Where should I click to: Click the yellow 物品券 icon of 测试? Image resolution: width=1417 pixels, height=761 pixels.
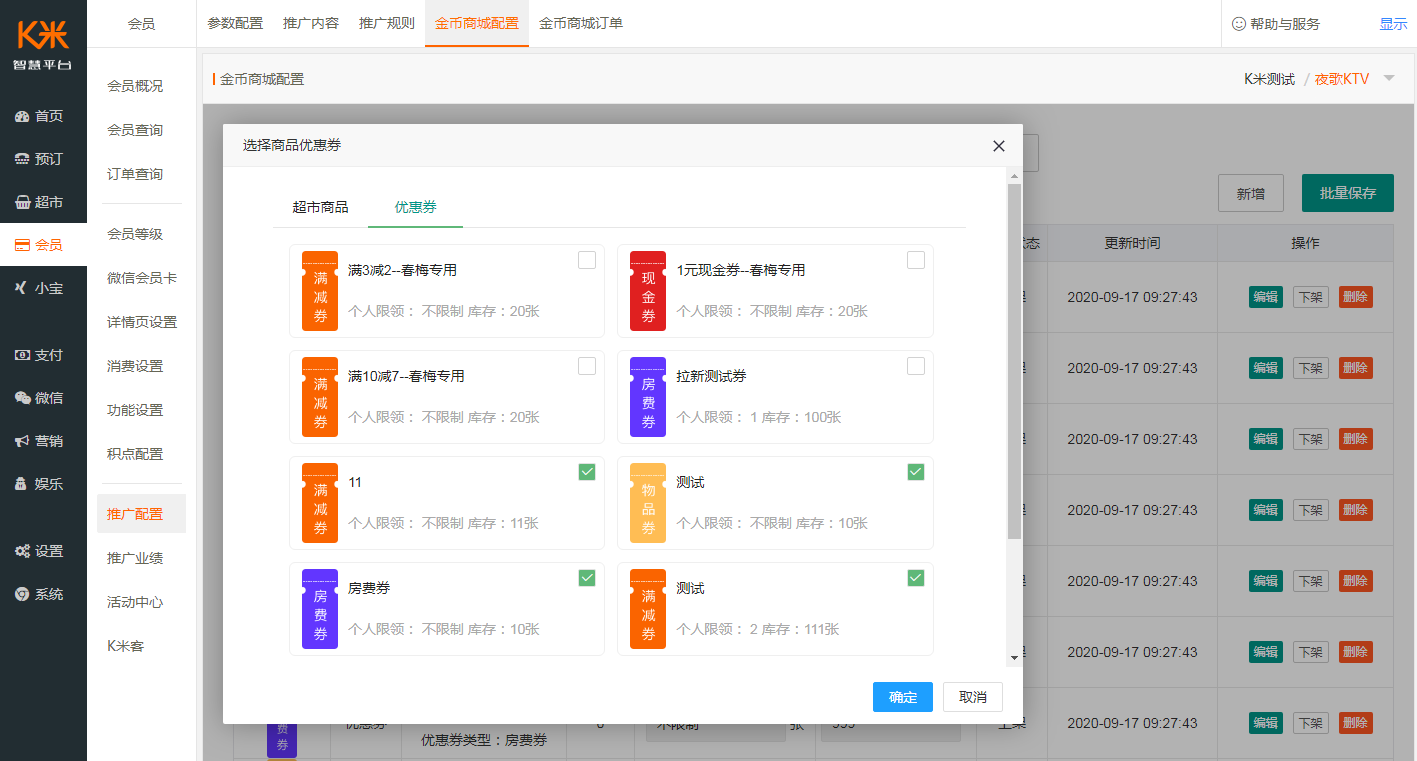648,503
